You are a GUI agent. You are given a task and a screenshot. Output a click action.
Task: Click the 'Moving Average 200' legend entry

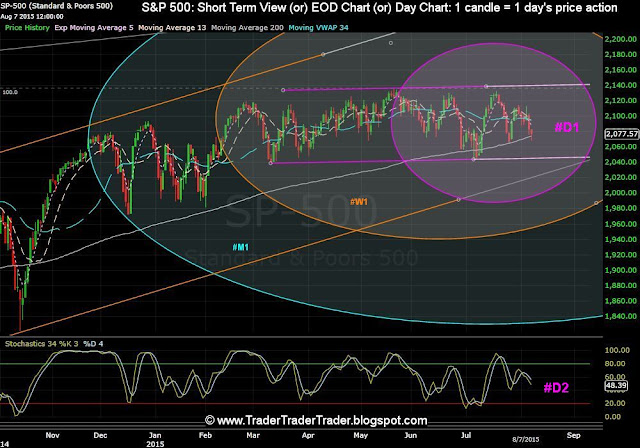click(247, 28)
